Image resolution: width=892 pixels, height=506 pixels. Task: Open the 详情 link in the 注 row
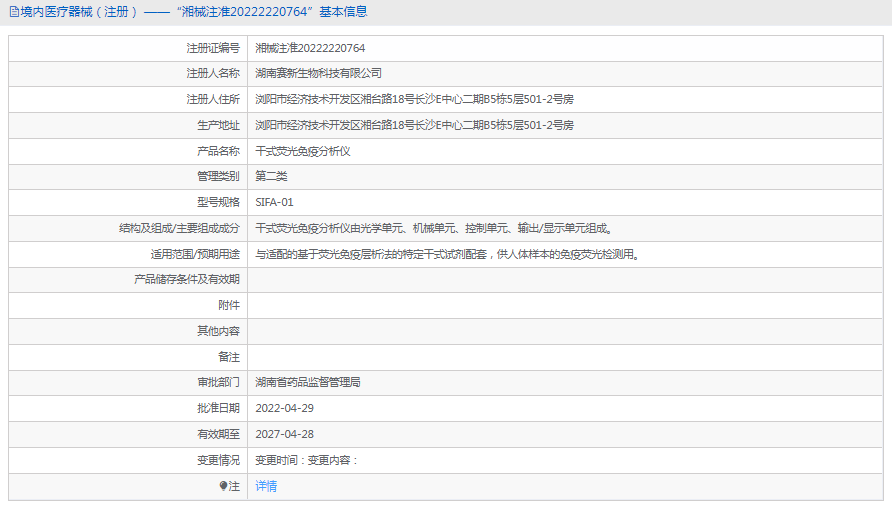click(x=266, y=486)
